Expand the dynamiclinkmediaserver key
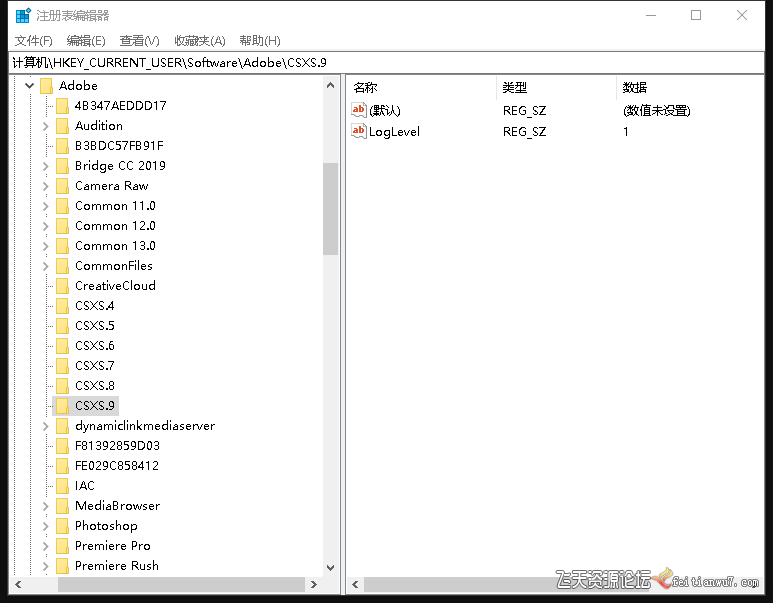773x603 pixels. coord(46,426)
